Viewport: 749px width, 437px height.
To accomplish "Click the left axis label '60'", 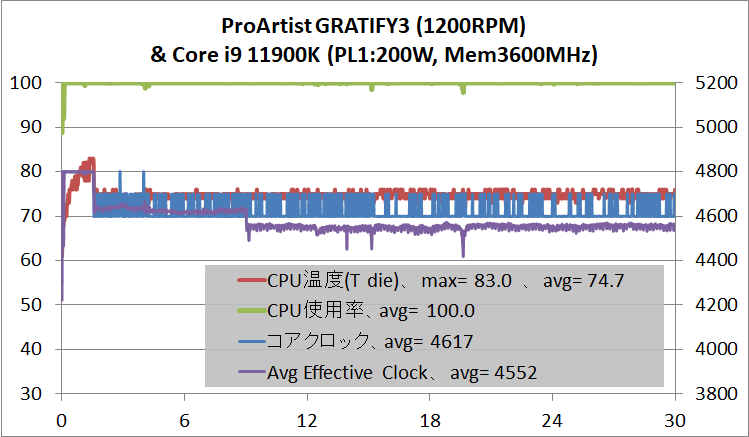I will (x=31, y=260).
